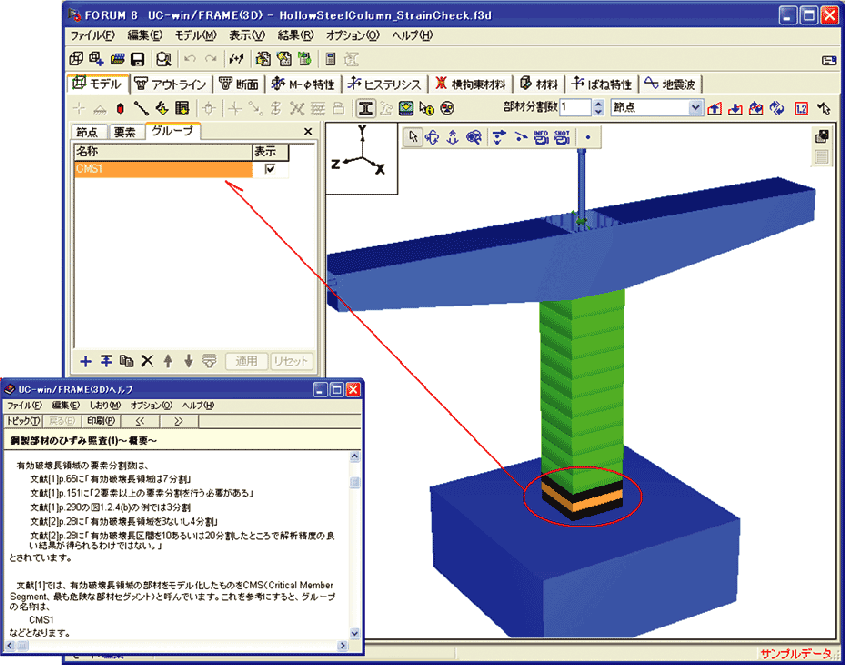Open the ヘルプ(H) menu in main window
The image size is (845, 665).
[412, 36]
